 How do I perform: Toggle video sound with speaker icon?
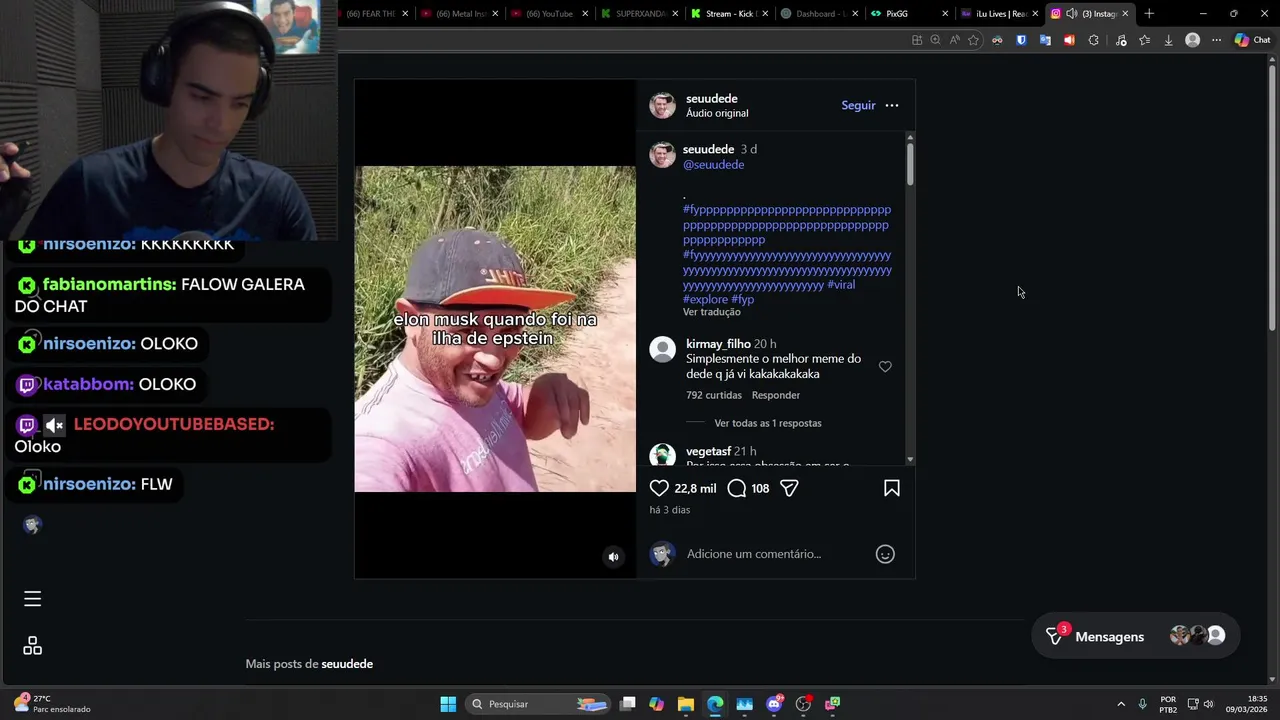[x=614, y=557]
